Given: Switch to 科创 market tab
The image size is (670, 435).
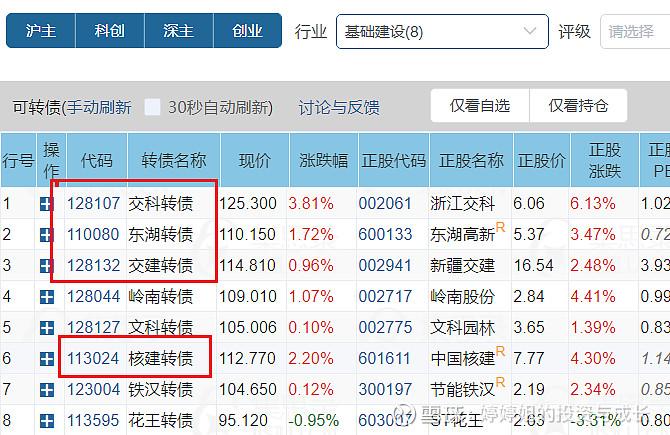Looking at the screenshot, I should tap(110, 31).
